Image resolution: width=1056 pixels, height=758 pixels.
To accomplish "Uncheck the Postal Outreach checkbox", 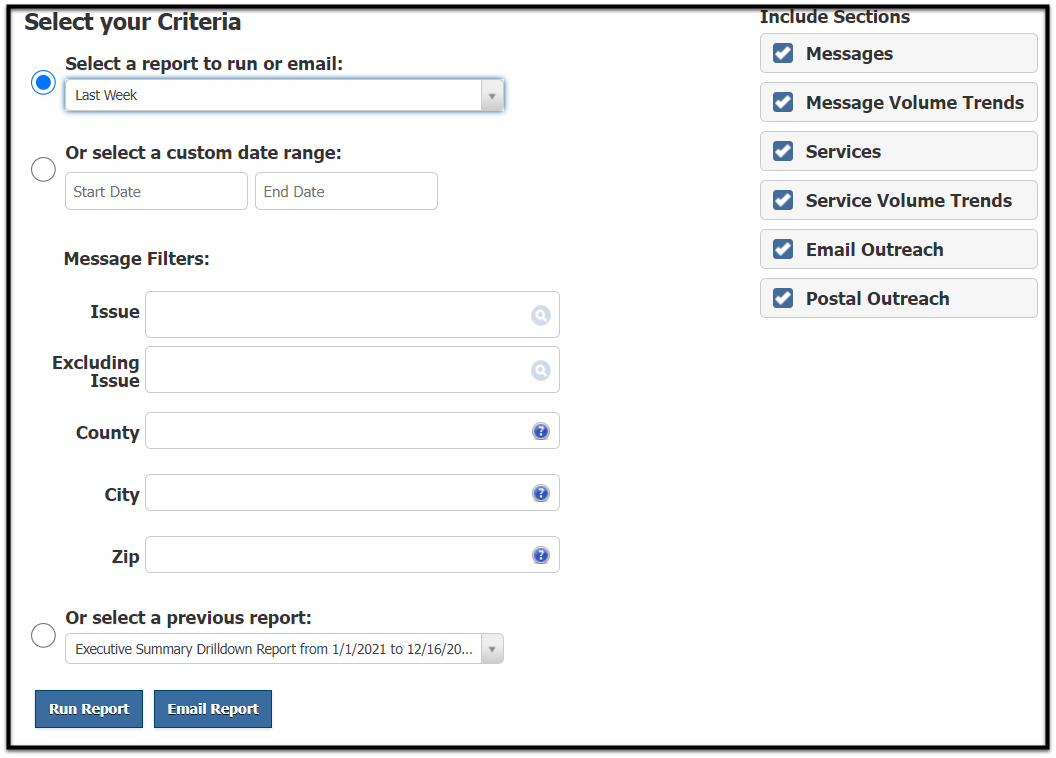I will (783, 298).
